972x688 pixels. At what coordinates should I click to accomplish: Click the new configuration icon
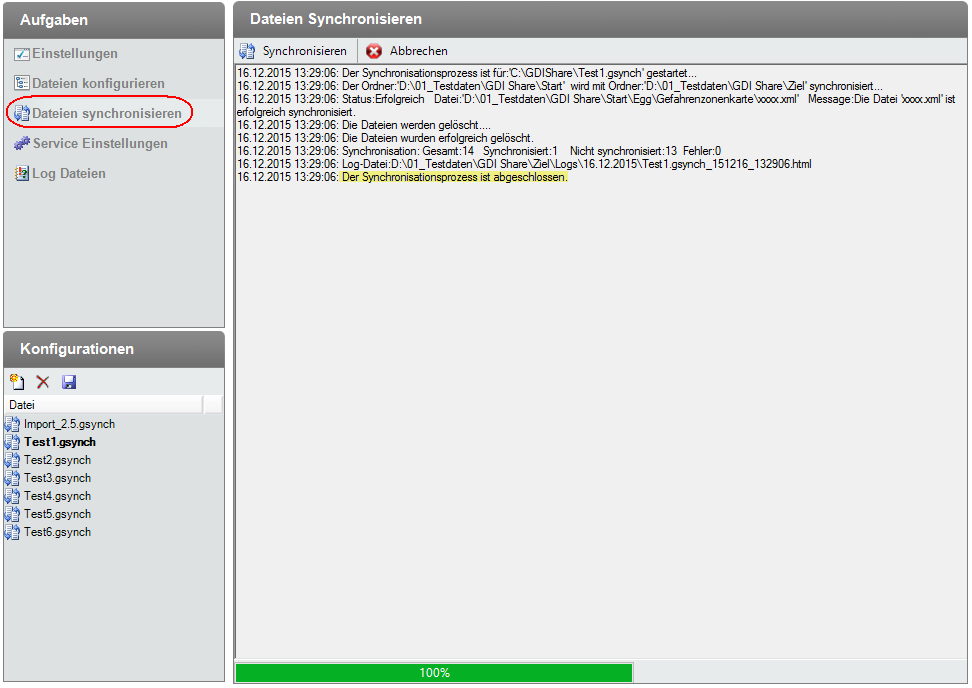17,382
